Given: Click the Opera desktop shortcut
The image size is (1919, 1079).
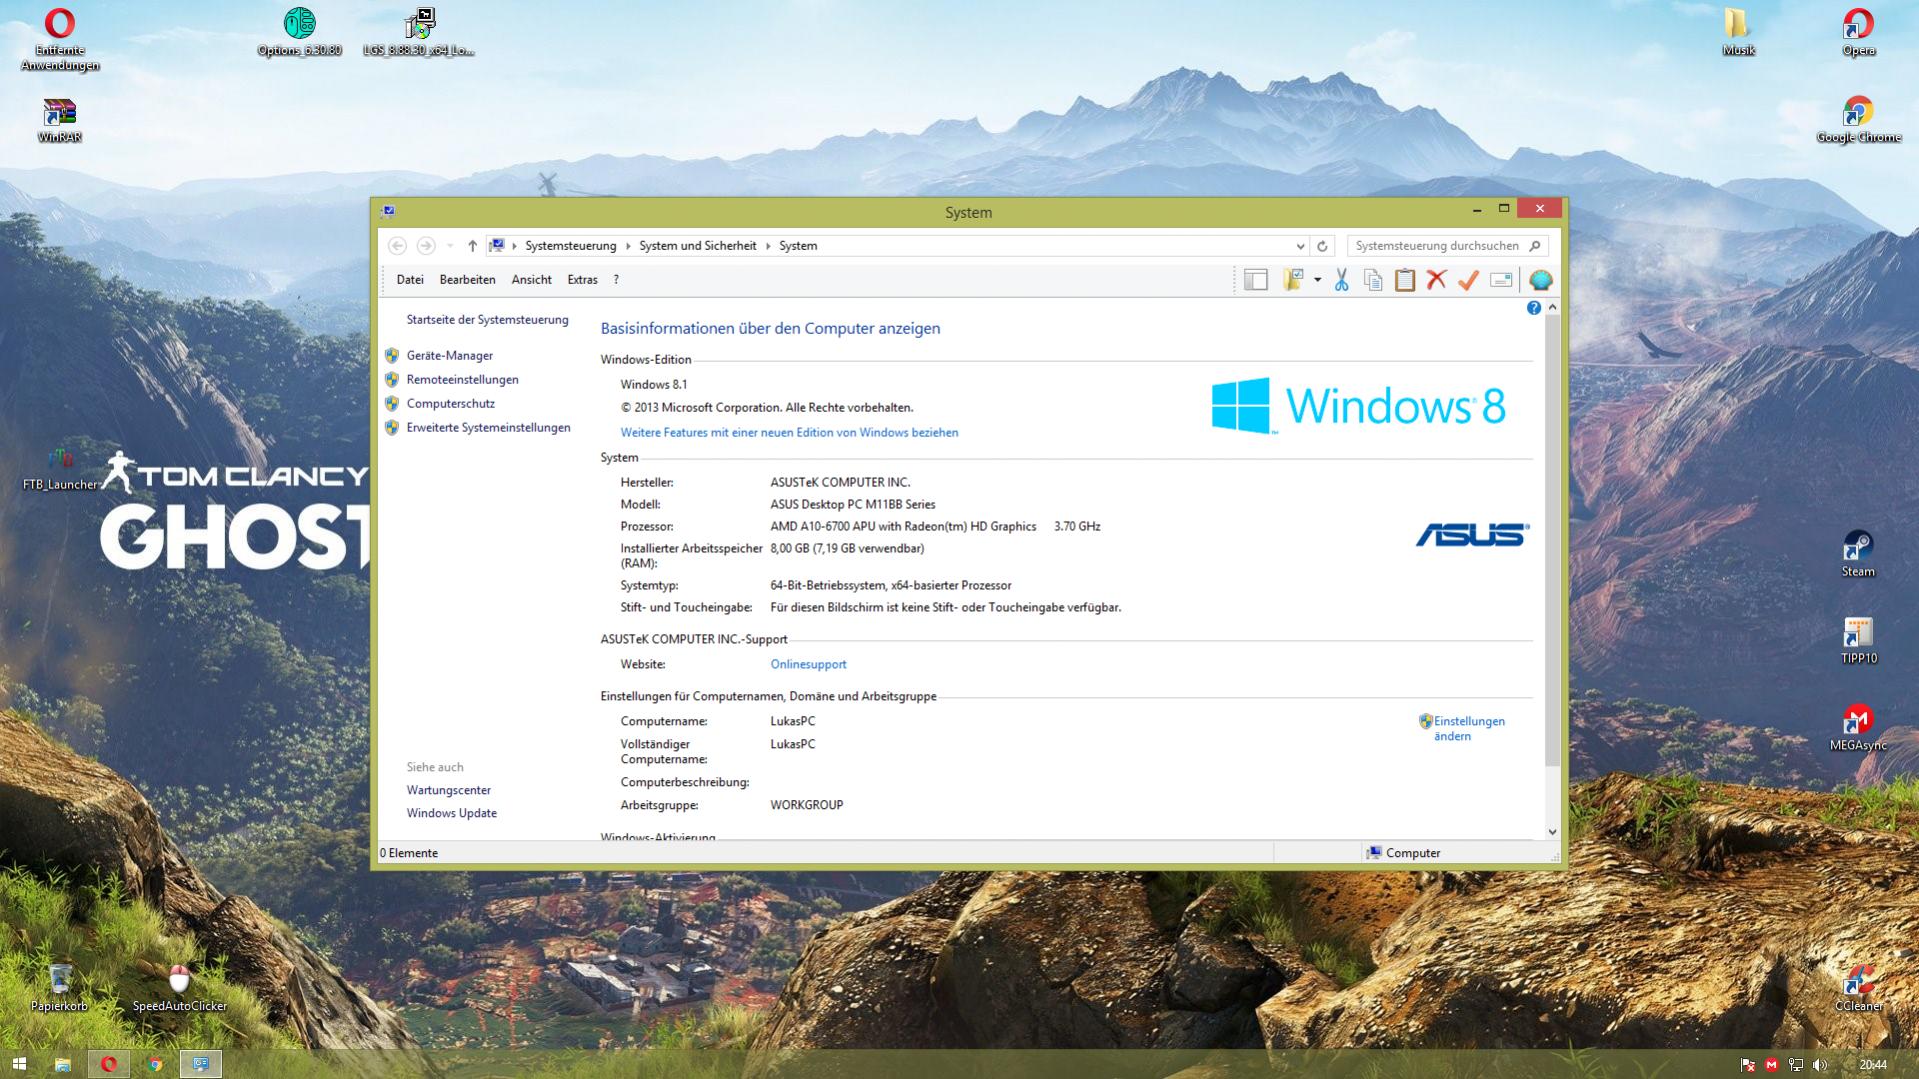Looking at the screenshot, I should [x=1858, y=32].
